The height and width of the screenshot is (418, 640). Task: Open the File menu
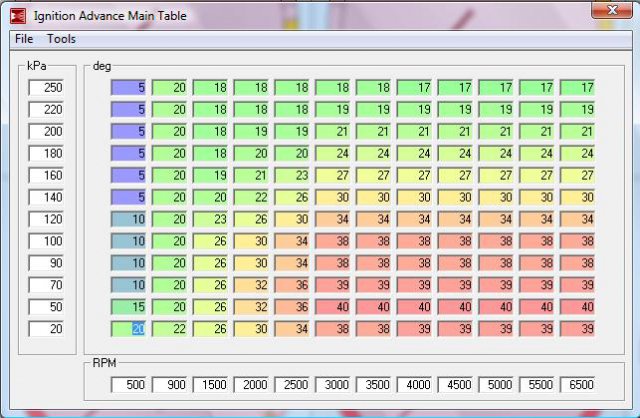coord(24,39)
